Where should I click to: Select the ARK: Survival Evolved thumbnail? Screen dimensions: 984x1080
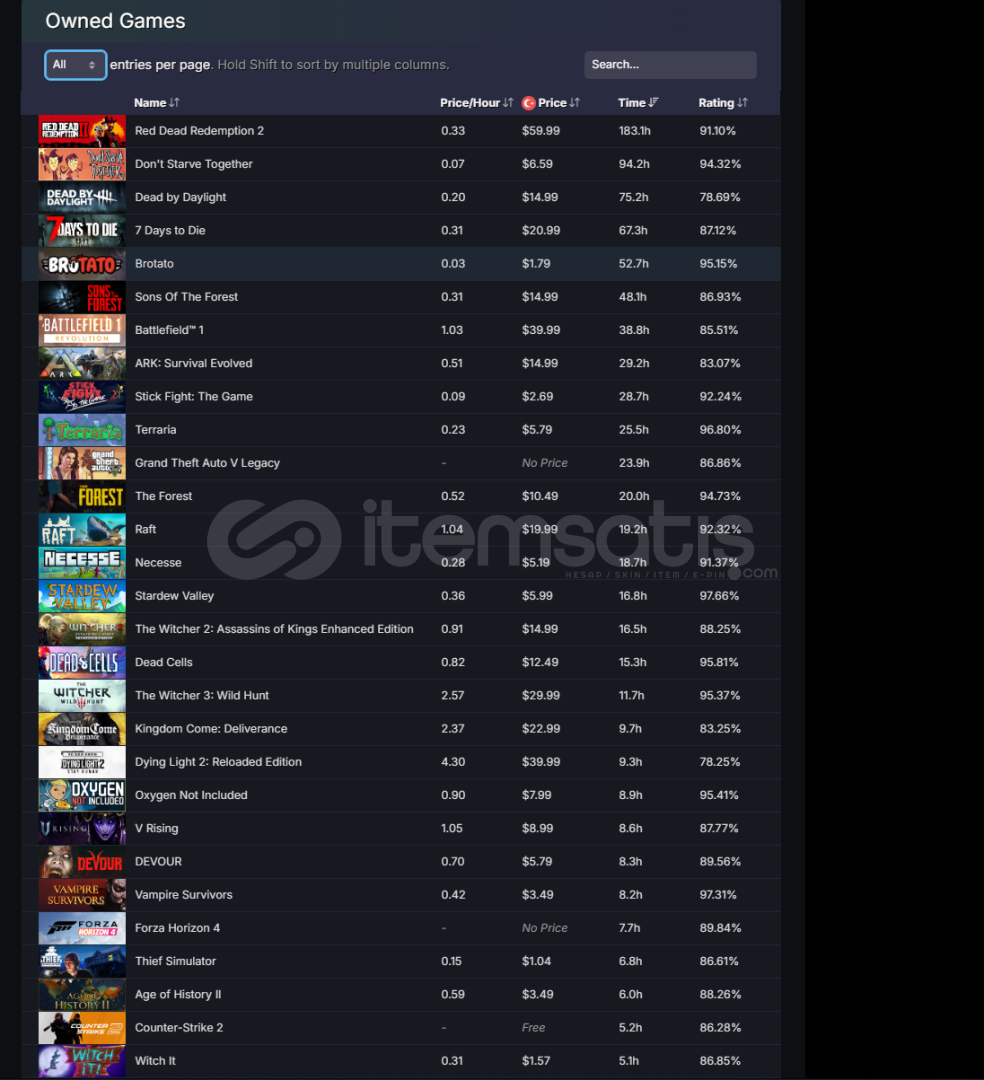tap(82, 364)
